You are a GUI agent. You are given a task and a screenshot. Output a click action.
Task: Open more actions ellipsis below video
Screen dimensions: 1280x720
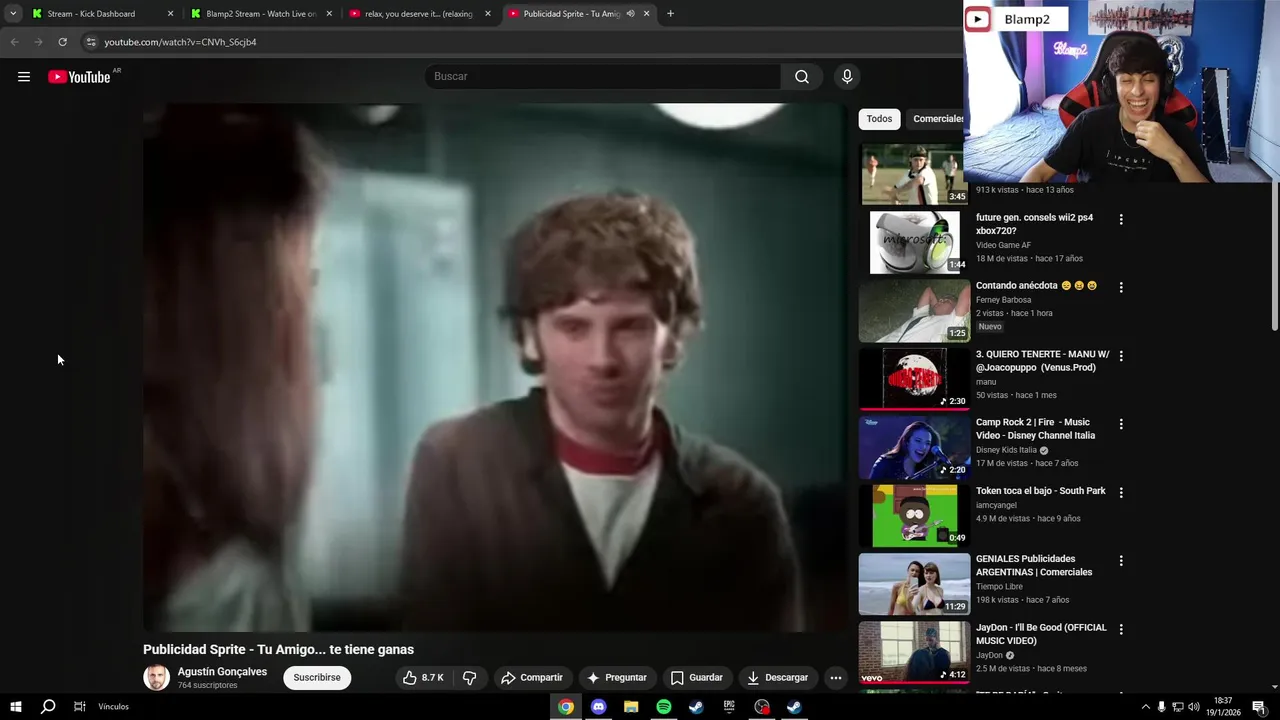(x=836, y=677)
